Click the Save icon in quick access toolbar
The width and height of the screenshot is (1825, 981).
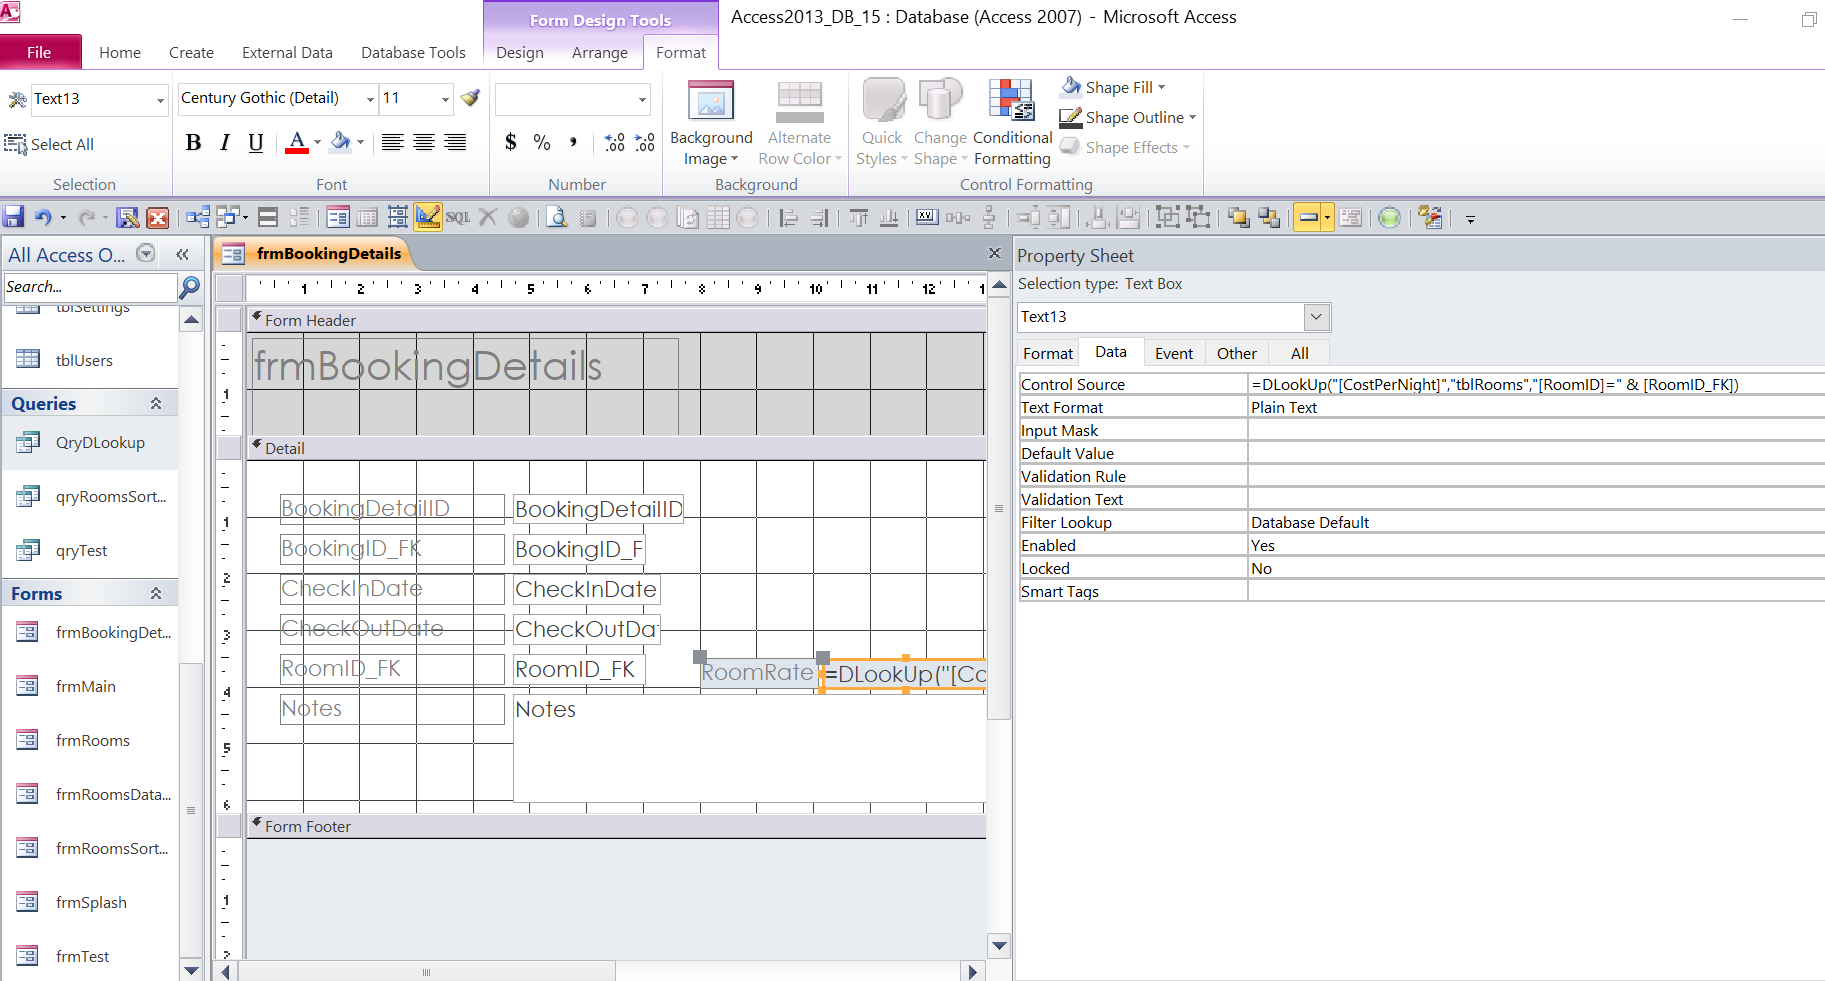[x=13, y=217]
